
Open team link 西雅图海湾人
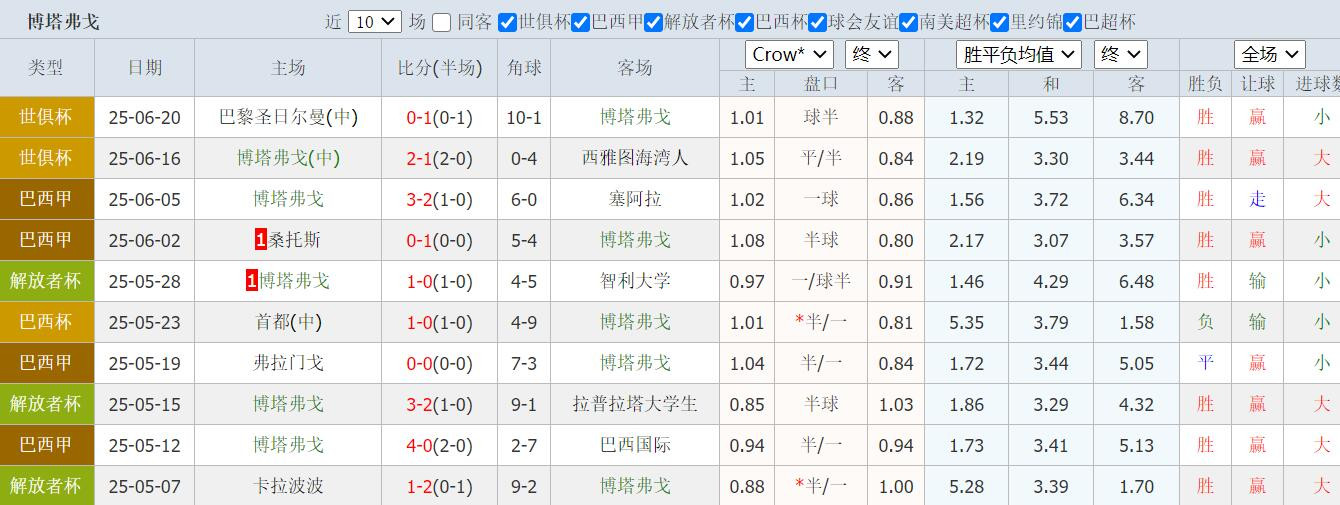click(x=635, y=158)
